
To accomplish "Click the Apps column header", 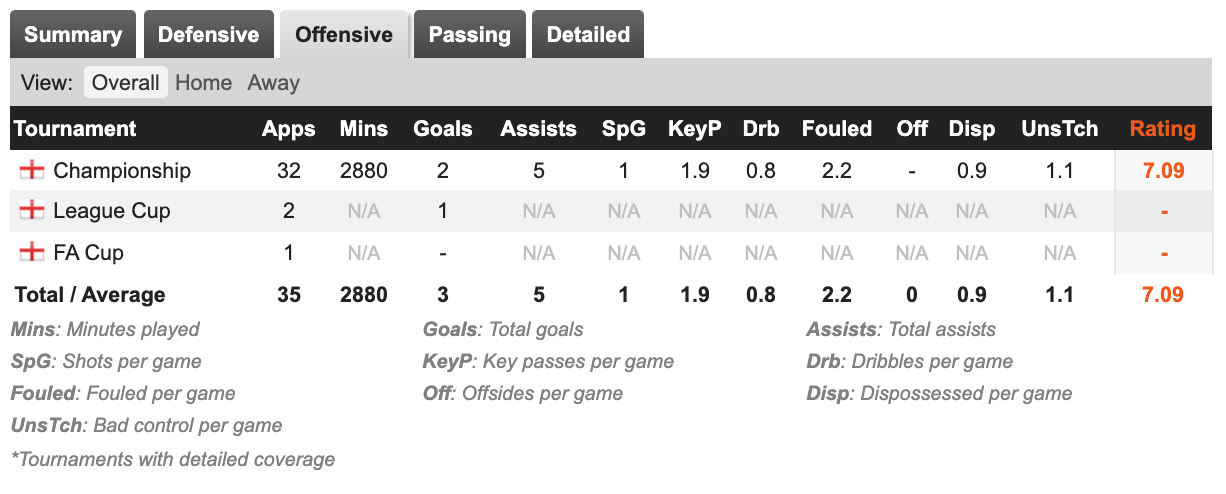I will point(288,128).
